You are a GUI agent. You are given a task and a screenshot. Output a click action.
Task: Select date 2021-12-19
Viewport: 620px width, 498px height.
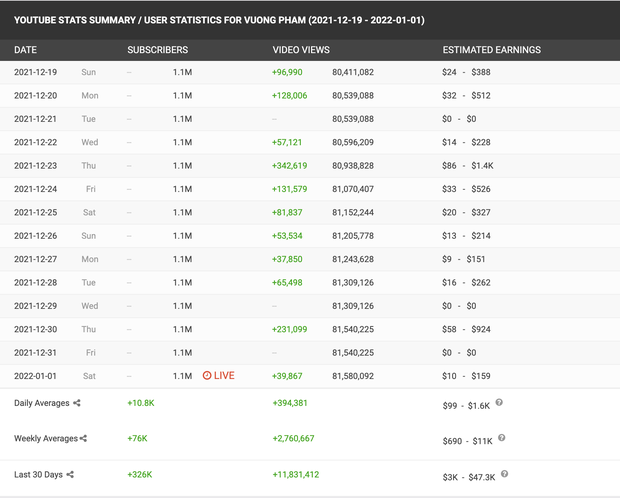[36, 72]
